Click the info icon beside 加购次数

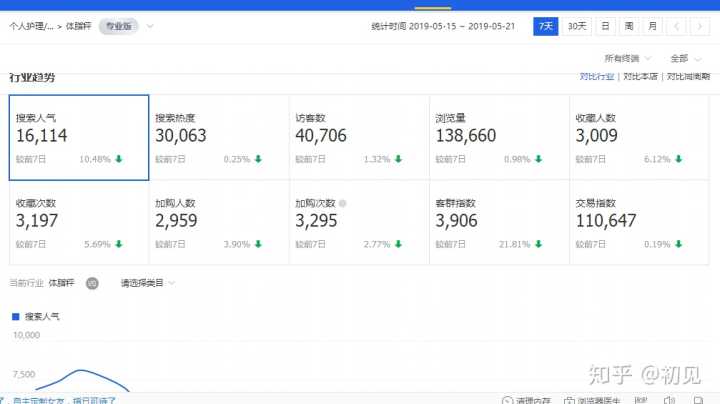[x=342, y=203]
